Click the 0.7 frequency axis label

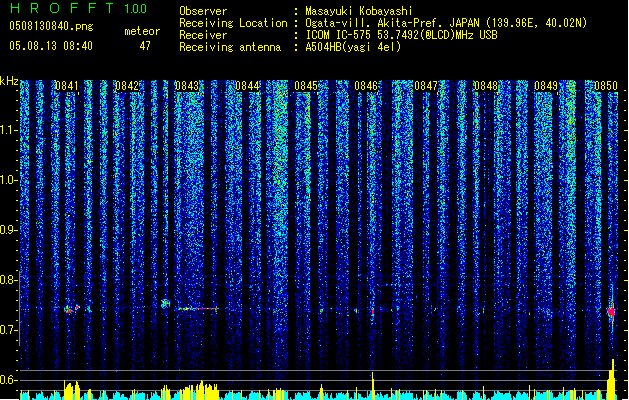pyautogui.click(x=9, y=330)
